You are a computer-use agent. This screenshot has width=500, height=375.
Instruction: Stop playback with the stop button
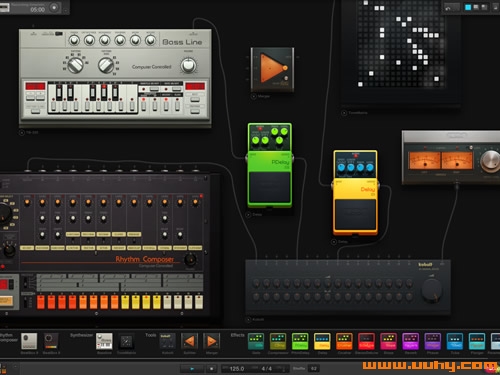(211, 369)
